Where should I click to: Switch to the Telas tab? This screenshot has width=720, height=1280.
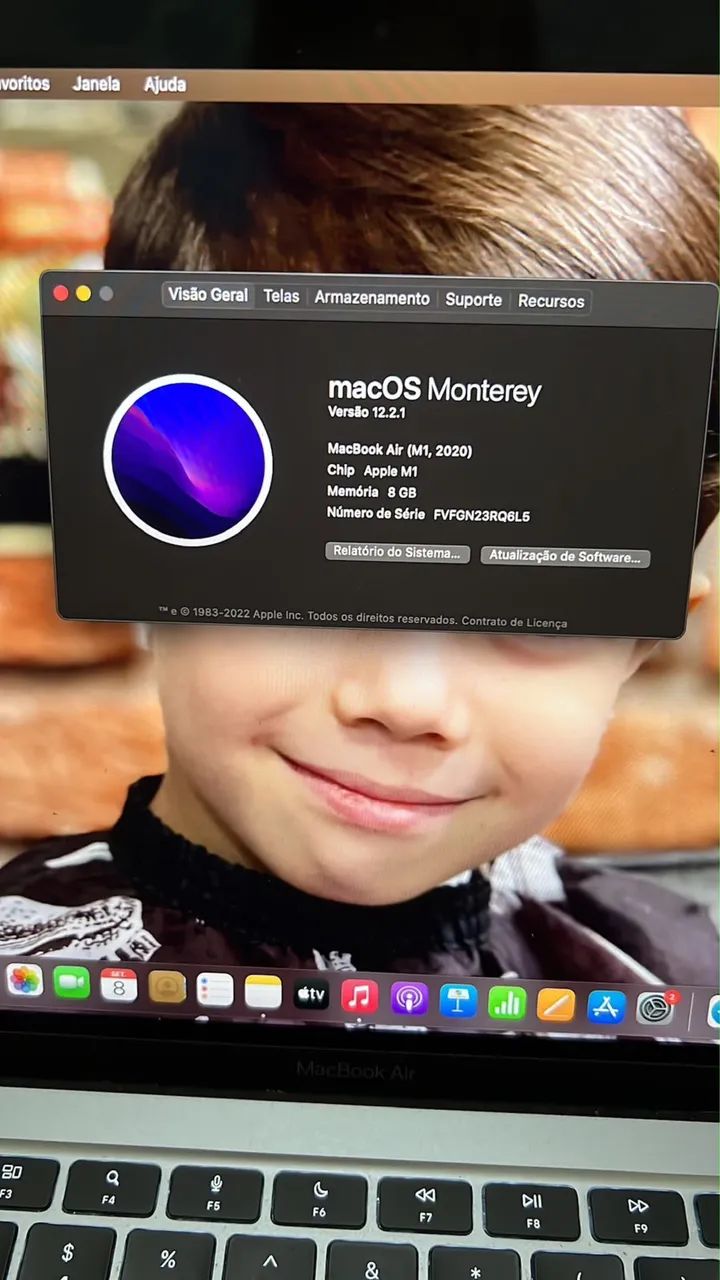[281, 296]
